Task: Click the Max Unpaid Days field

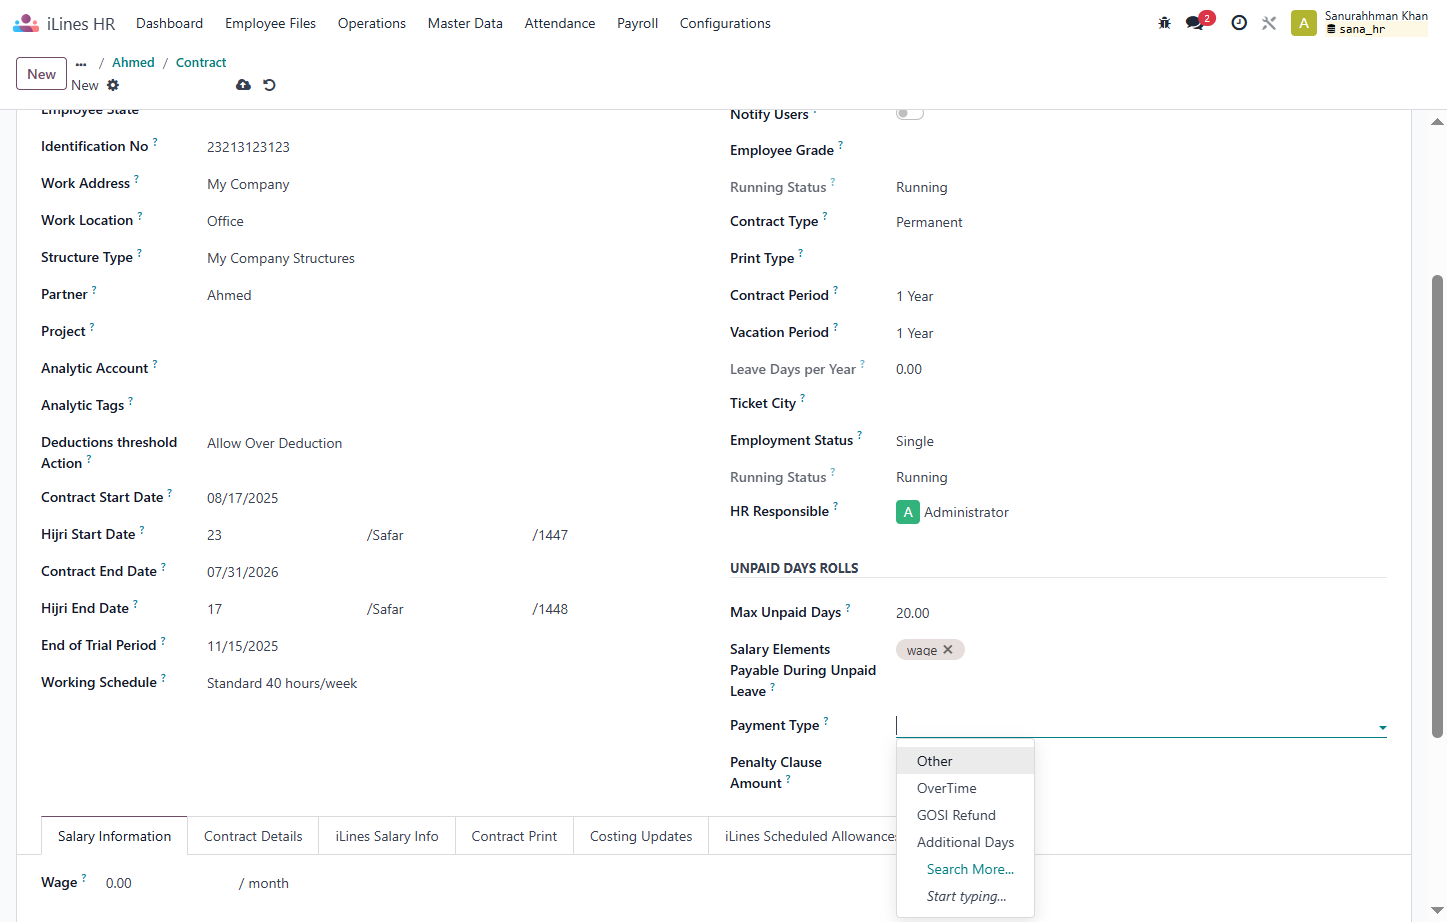Action: coord(1140,613)
